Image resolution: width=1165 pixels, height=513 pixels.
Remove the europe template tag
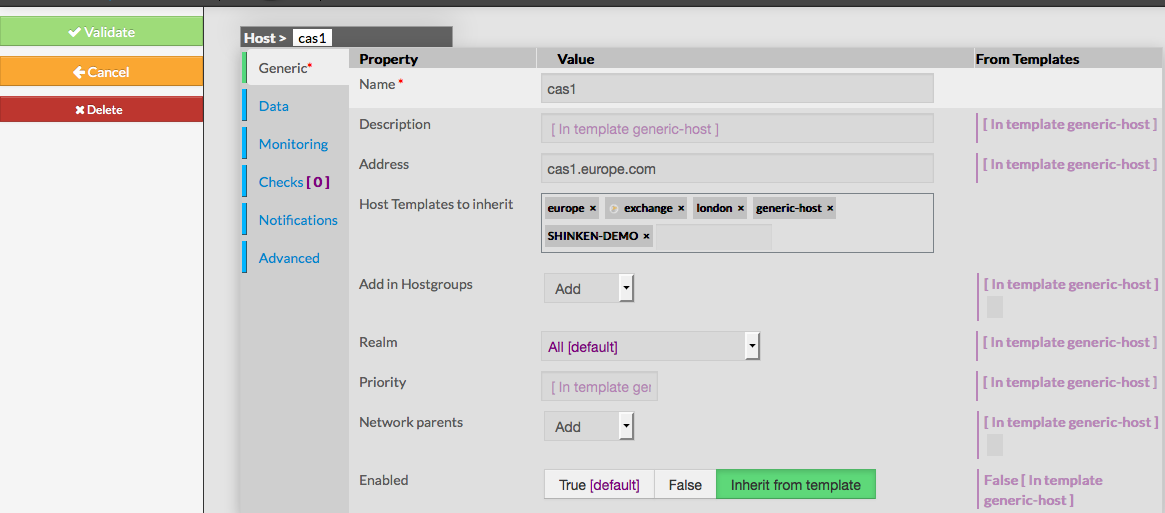point(593,209)
